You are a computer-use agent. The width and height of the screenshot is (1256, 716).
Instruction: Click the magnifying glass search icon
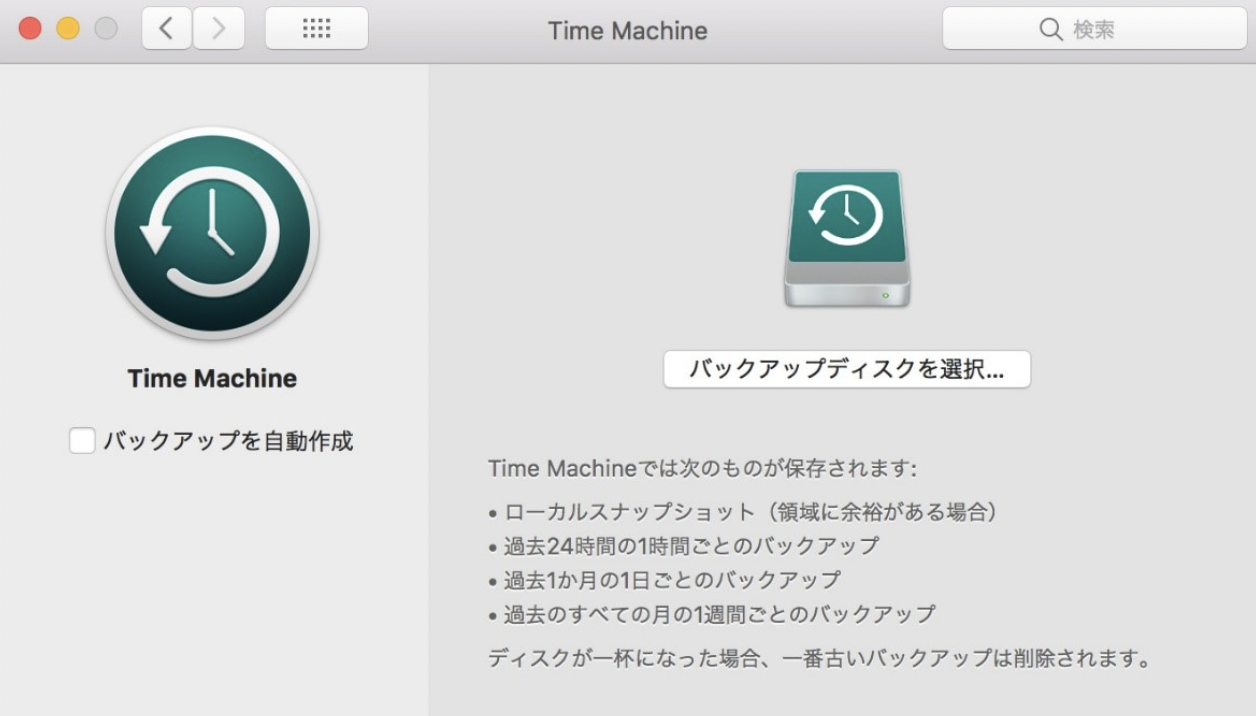(x=1051, y=30)
